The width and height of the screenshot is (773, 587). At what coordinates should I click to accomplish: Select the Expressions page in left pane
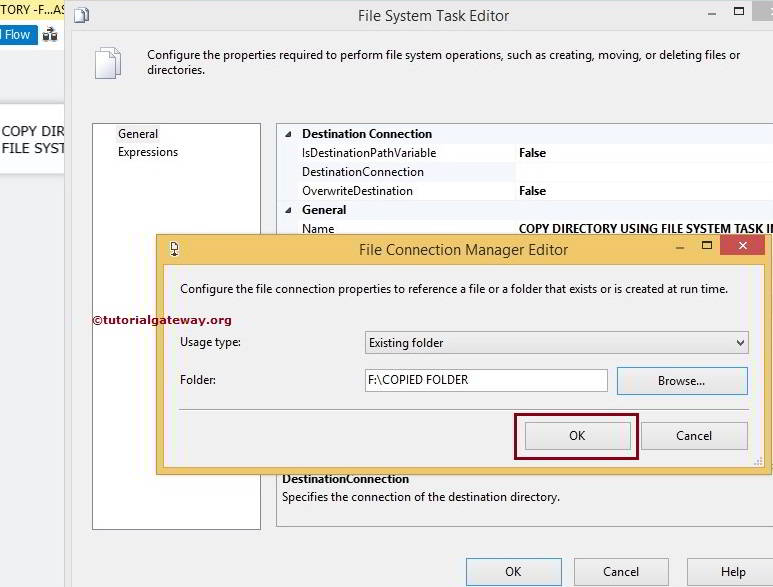point(148,152)
